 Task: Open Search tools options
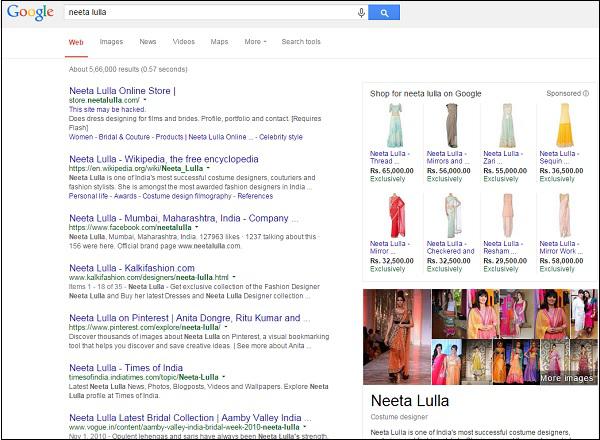tap(301, 42)
